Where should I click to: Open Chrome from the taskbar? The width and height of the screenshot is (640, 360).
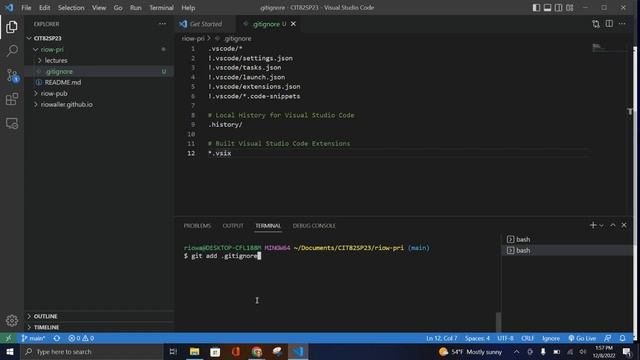(257, 352)
